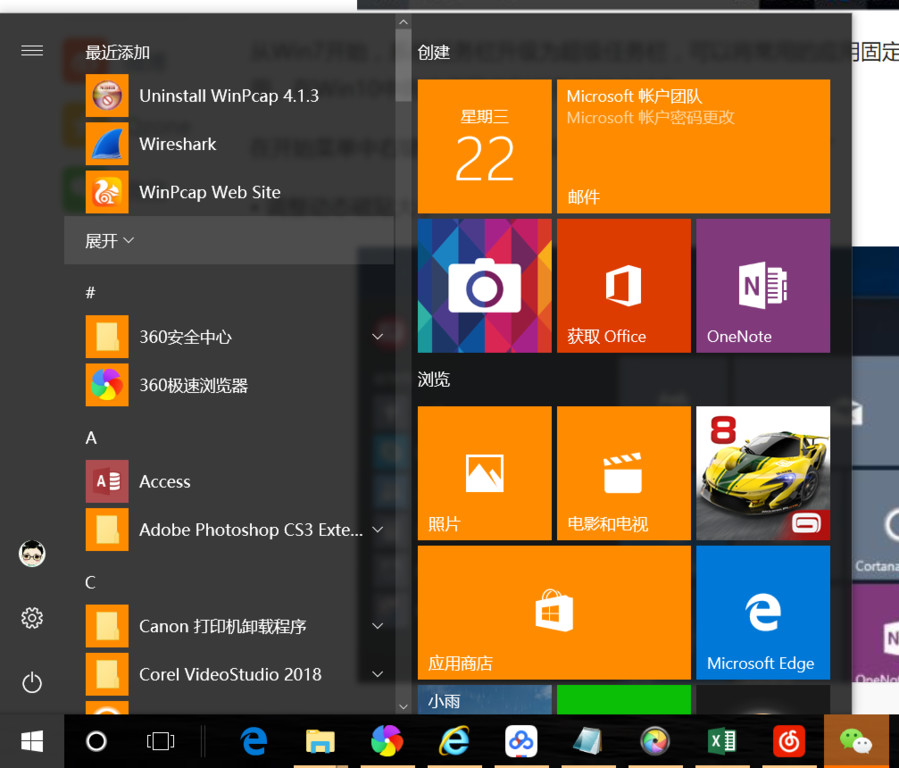This screenshot has height=768, width=899.
Task: Click the # letter group header
Action: [91, 293]
